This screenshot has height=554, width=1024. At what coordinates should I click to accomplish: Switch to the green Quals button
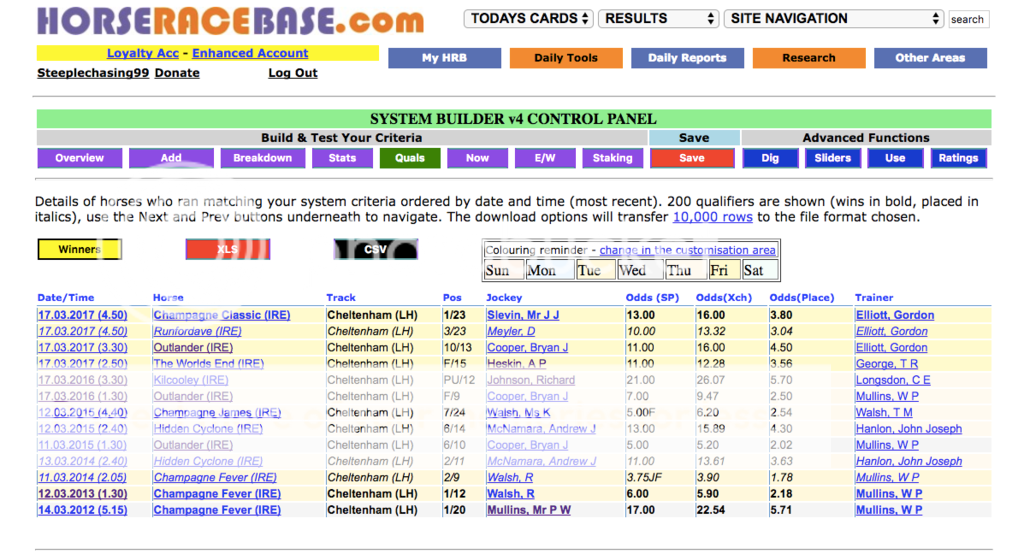410,158
